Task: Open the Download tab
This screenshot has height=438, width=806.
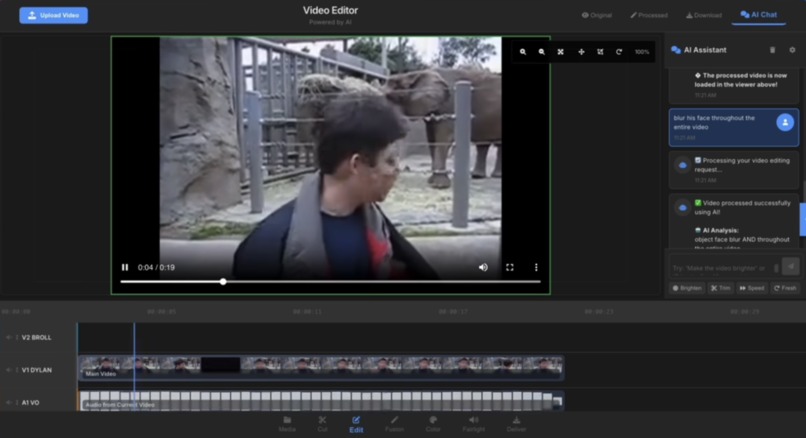Action: point(704,15)
